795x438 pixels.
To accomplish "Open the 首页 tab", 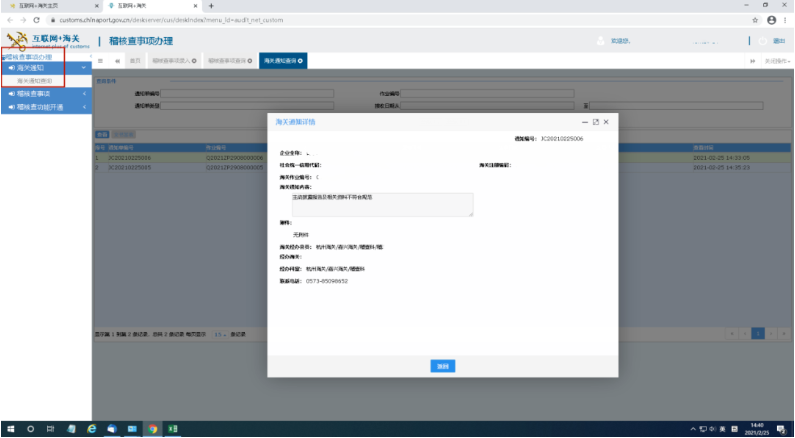I will click(135, 61).
